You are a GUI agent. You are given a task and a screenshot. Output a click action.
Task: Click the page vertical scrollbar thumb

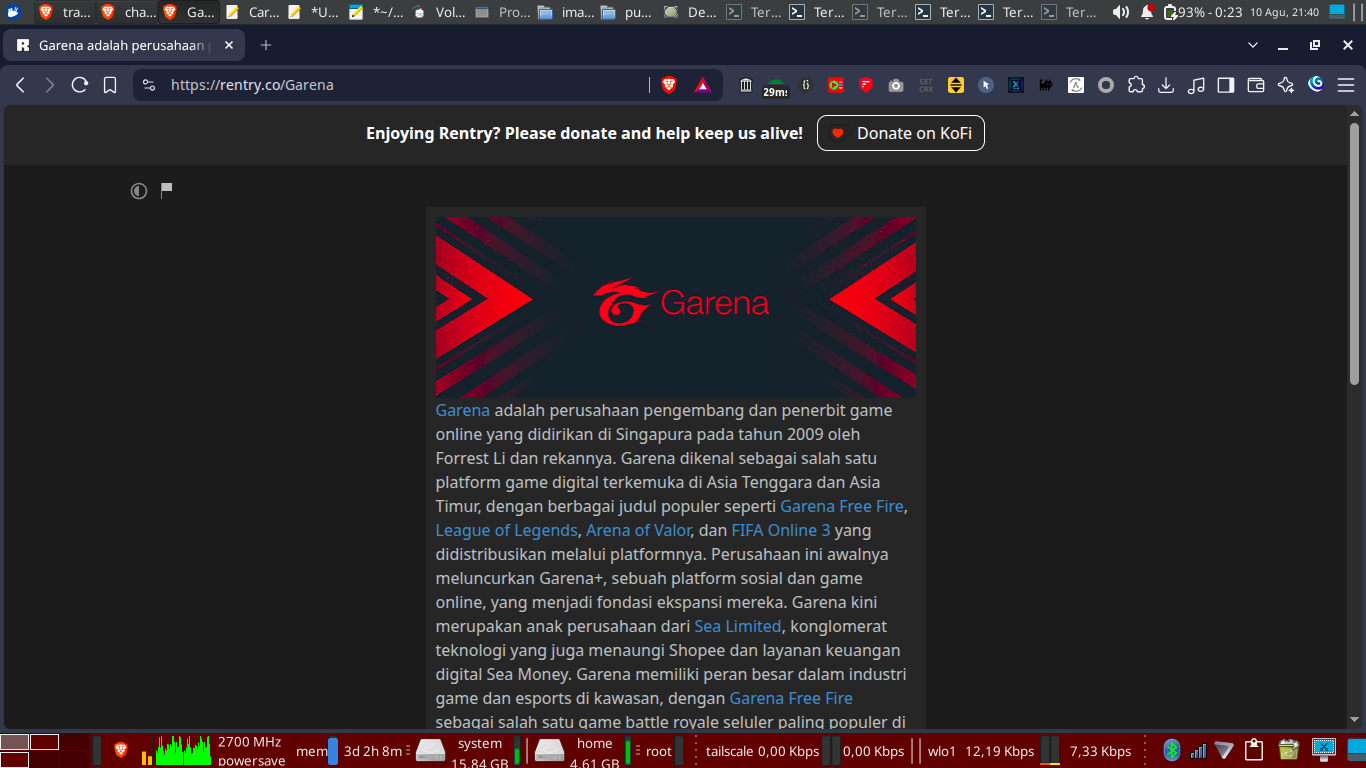coord(1355,254)
